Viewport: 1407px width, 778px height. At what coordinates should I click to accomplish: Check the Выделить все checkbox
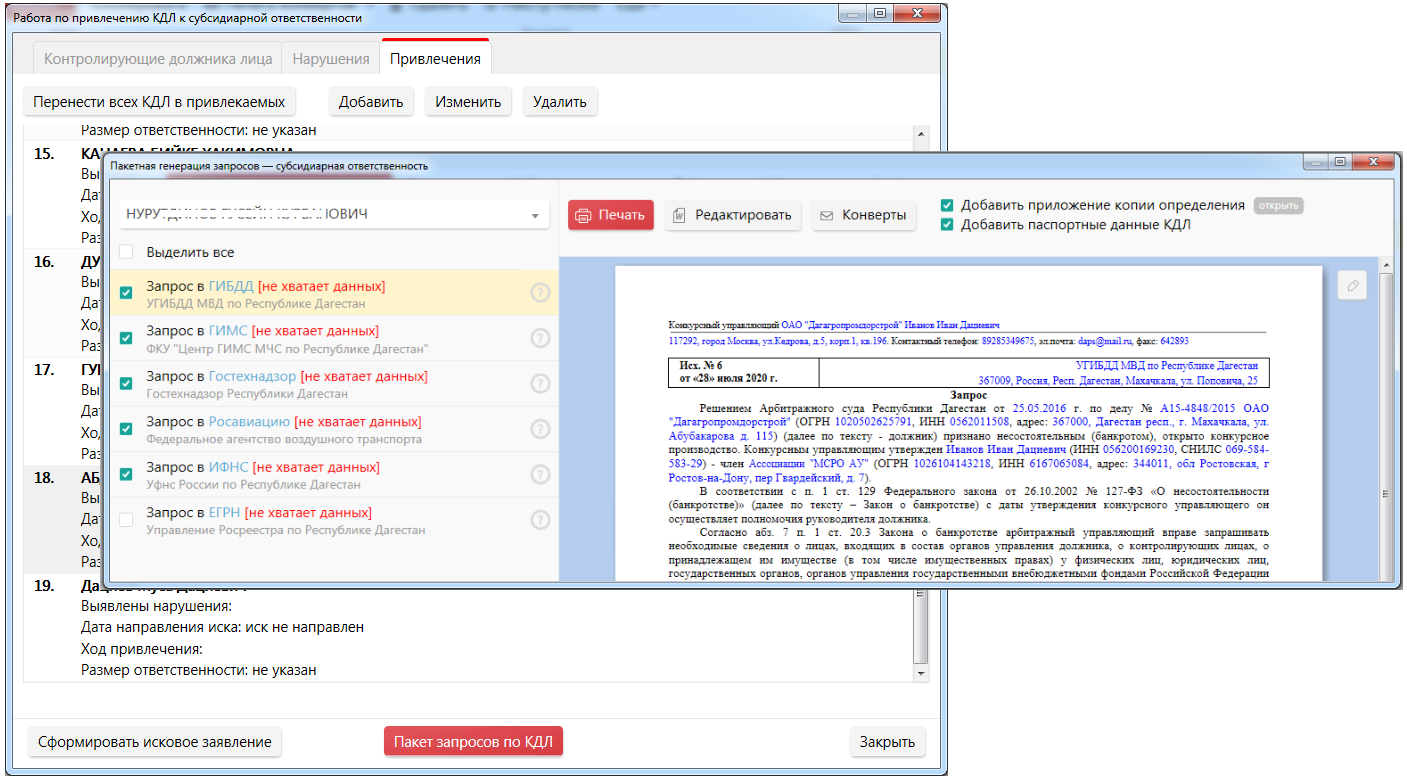point(126,252)
